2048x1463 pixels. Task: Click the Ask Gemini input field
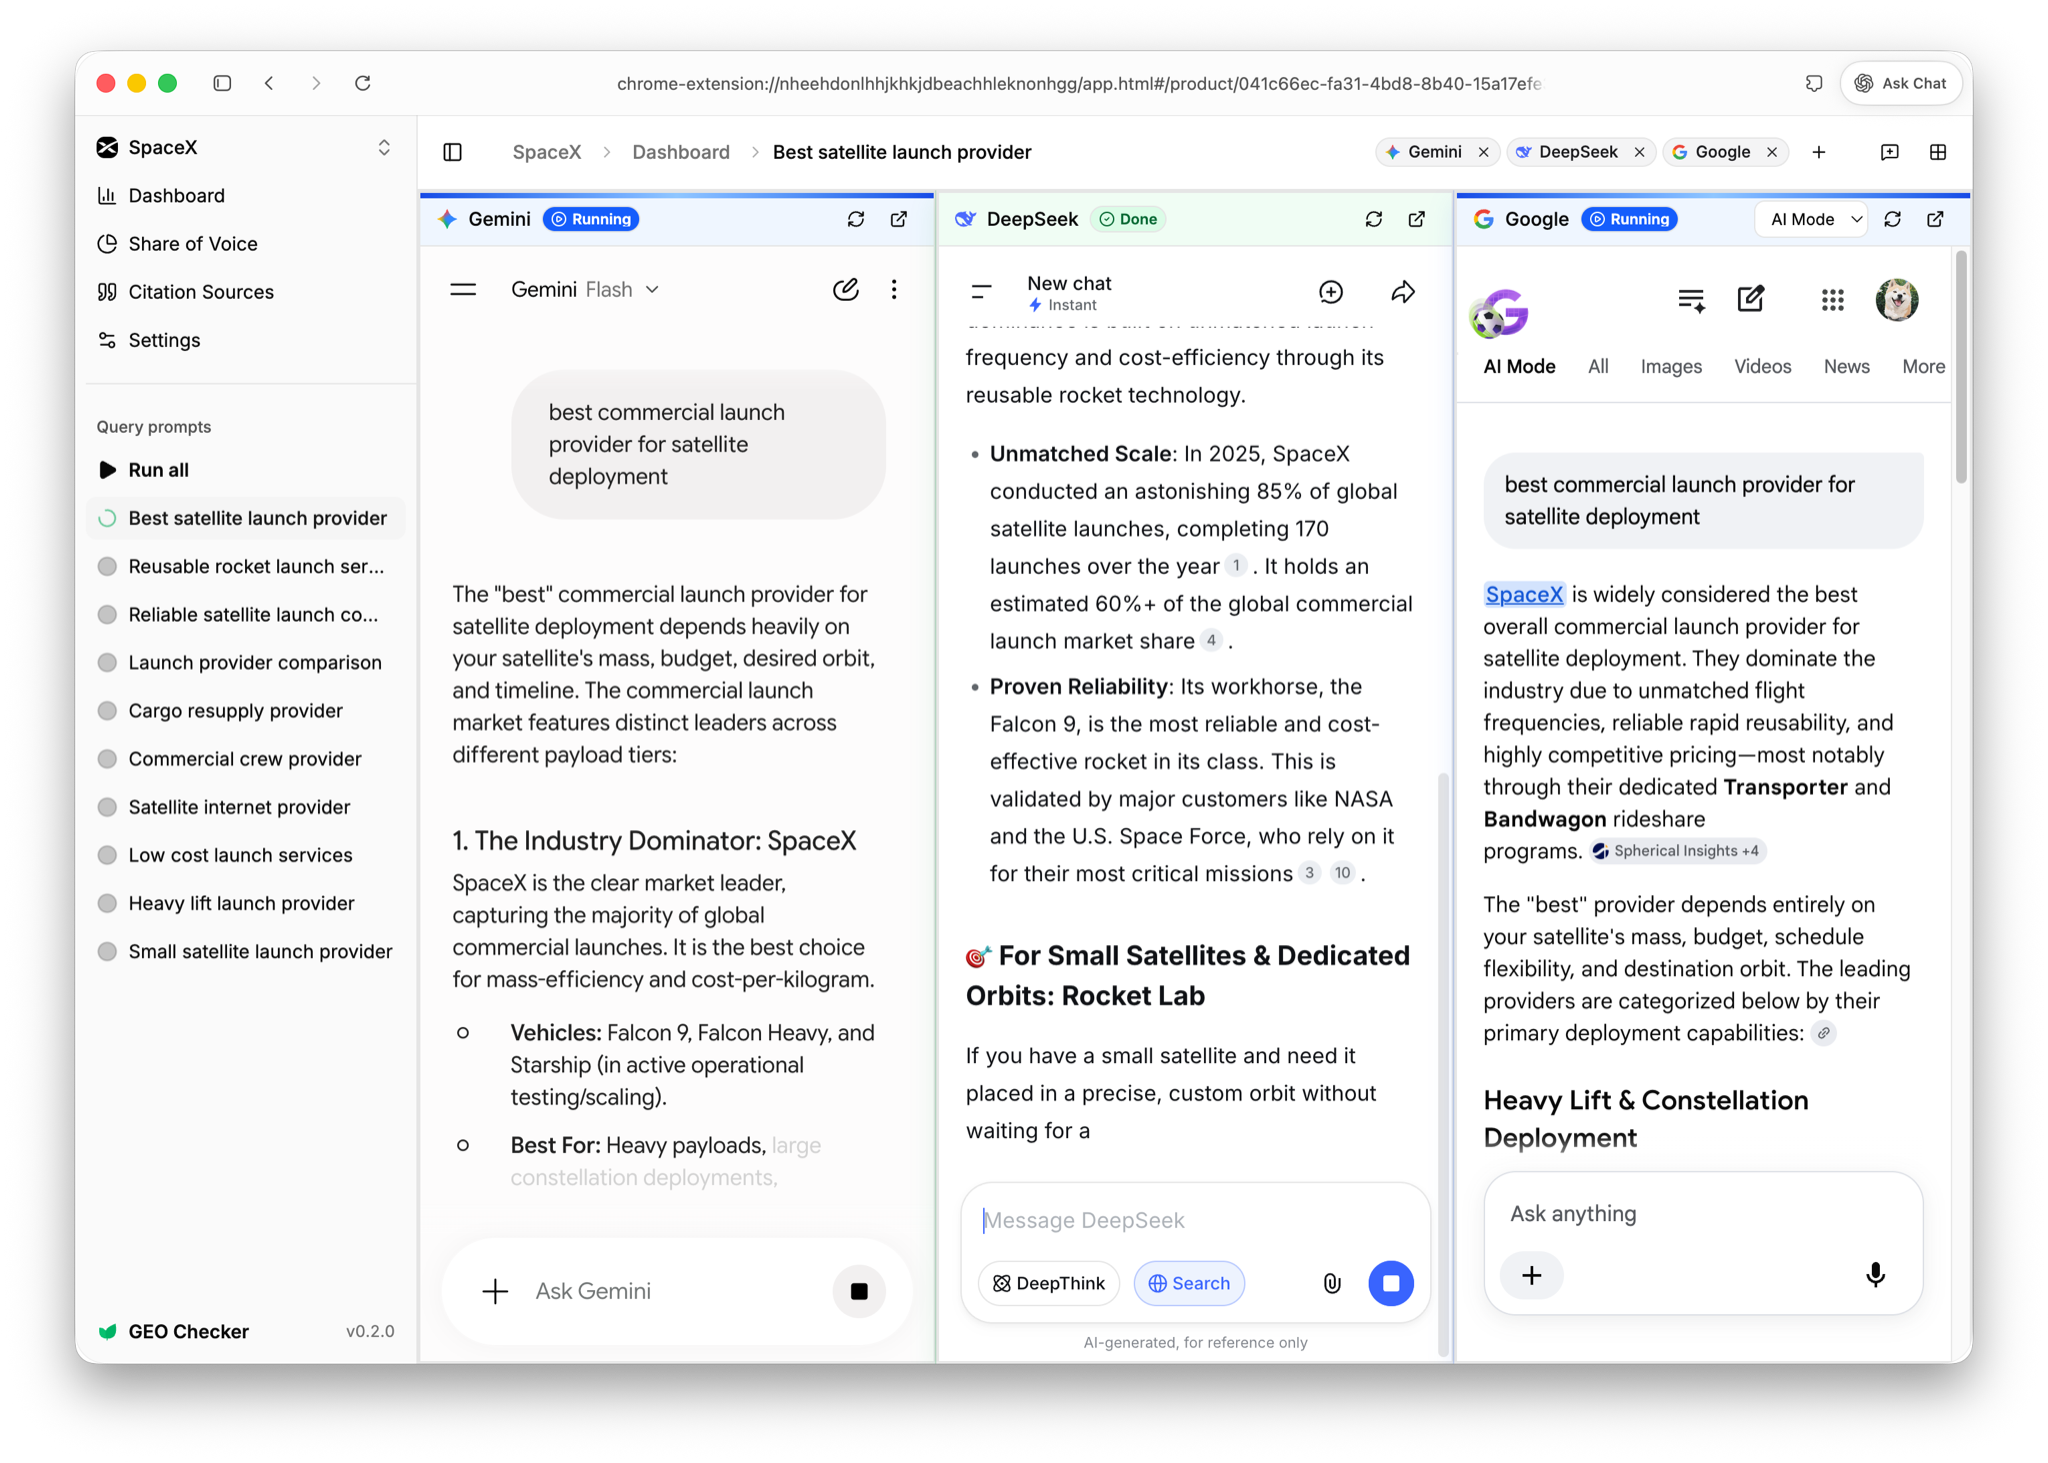[675, 1291]
